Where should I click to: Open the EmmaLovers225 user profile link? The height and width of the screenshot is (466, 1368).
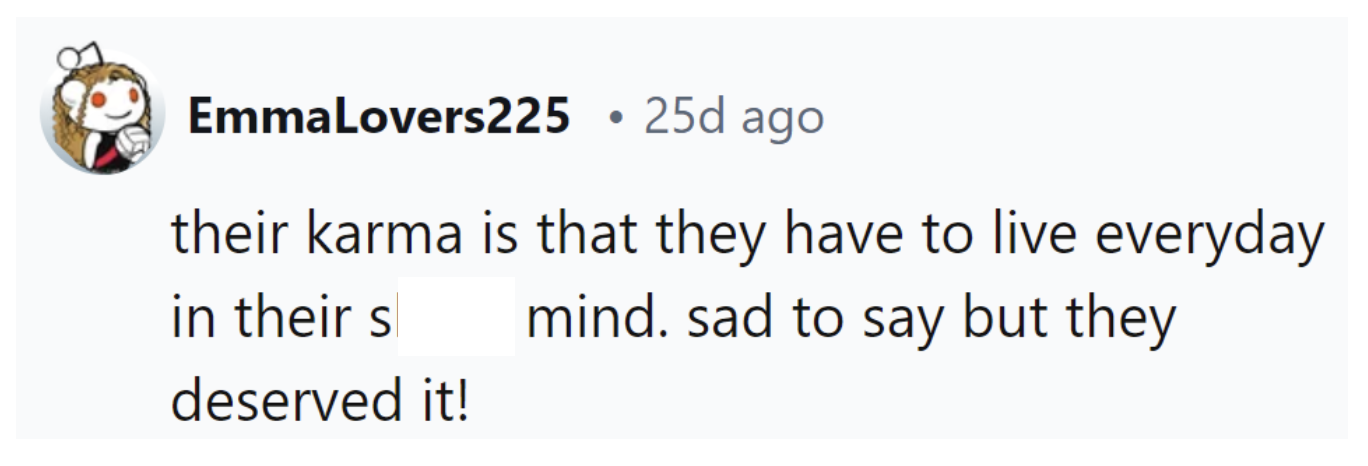[379, 118]
